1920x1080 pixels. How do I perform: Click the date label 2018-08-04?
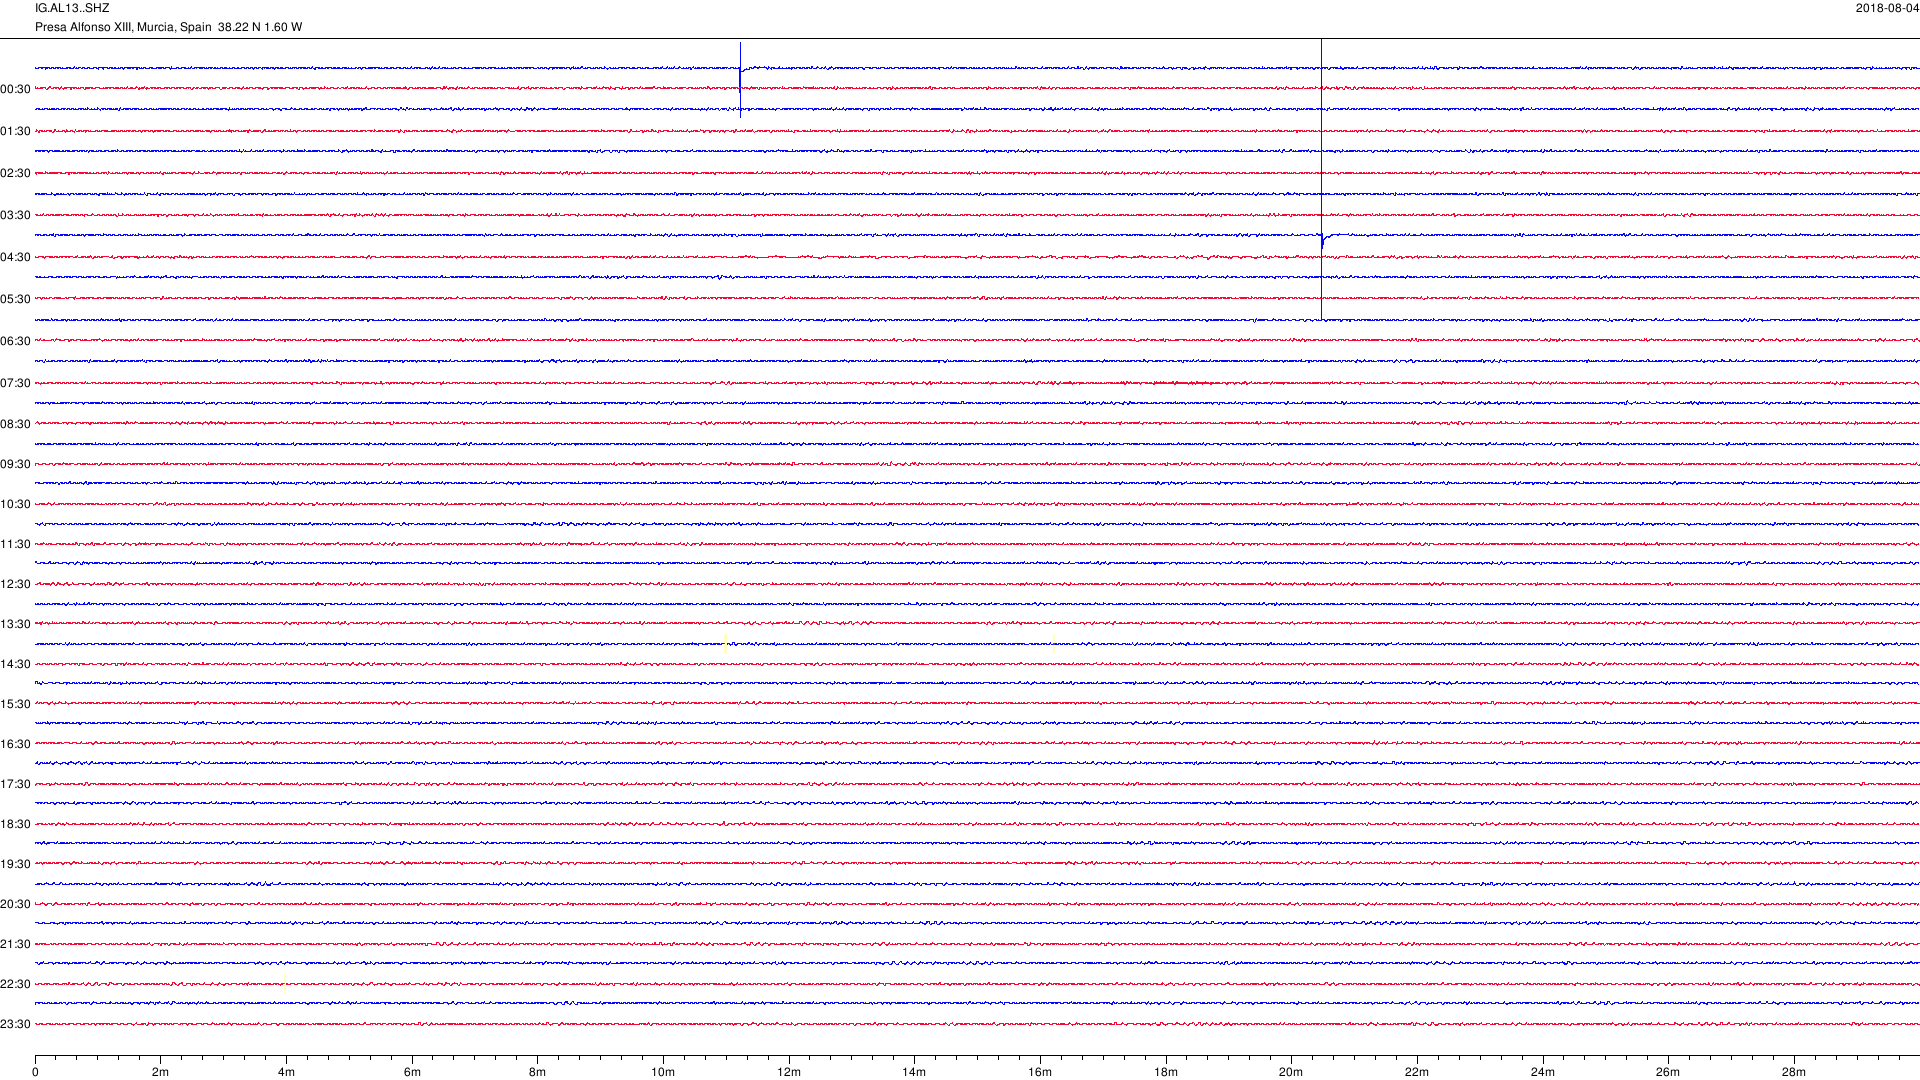1887,8
